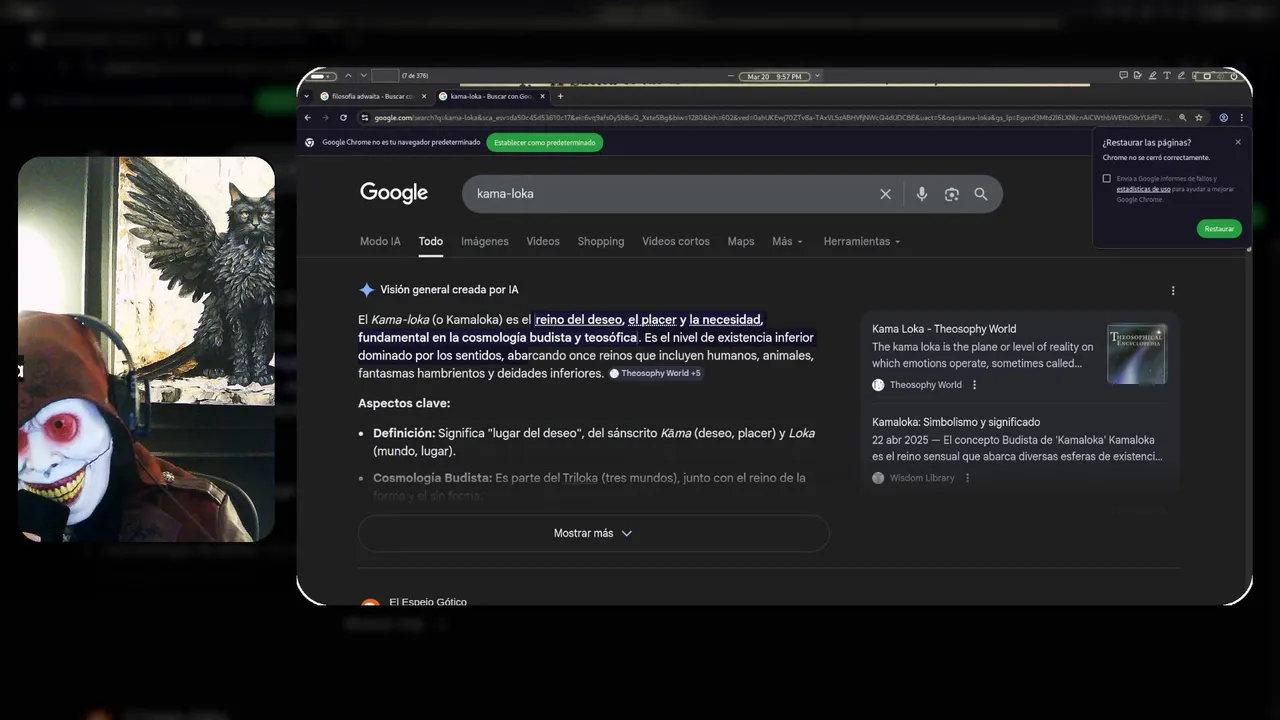Start voice search with the microphone icon

pyautogui.click(x=922, y=194)
